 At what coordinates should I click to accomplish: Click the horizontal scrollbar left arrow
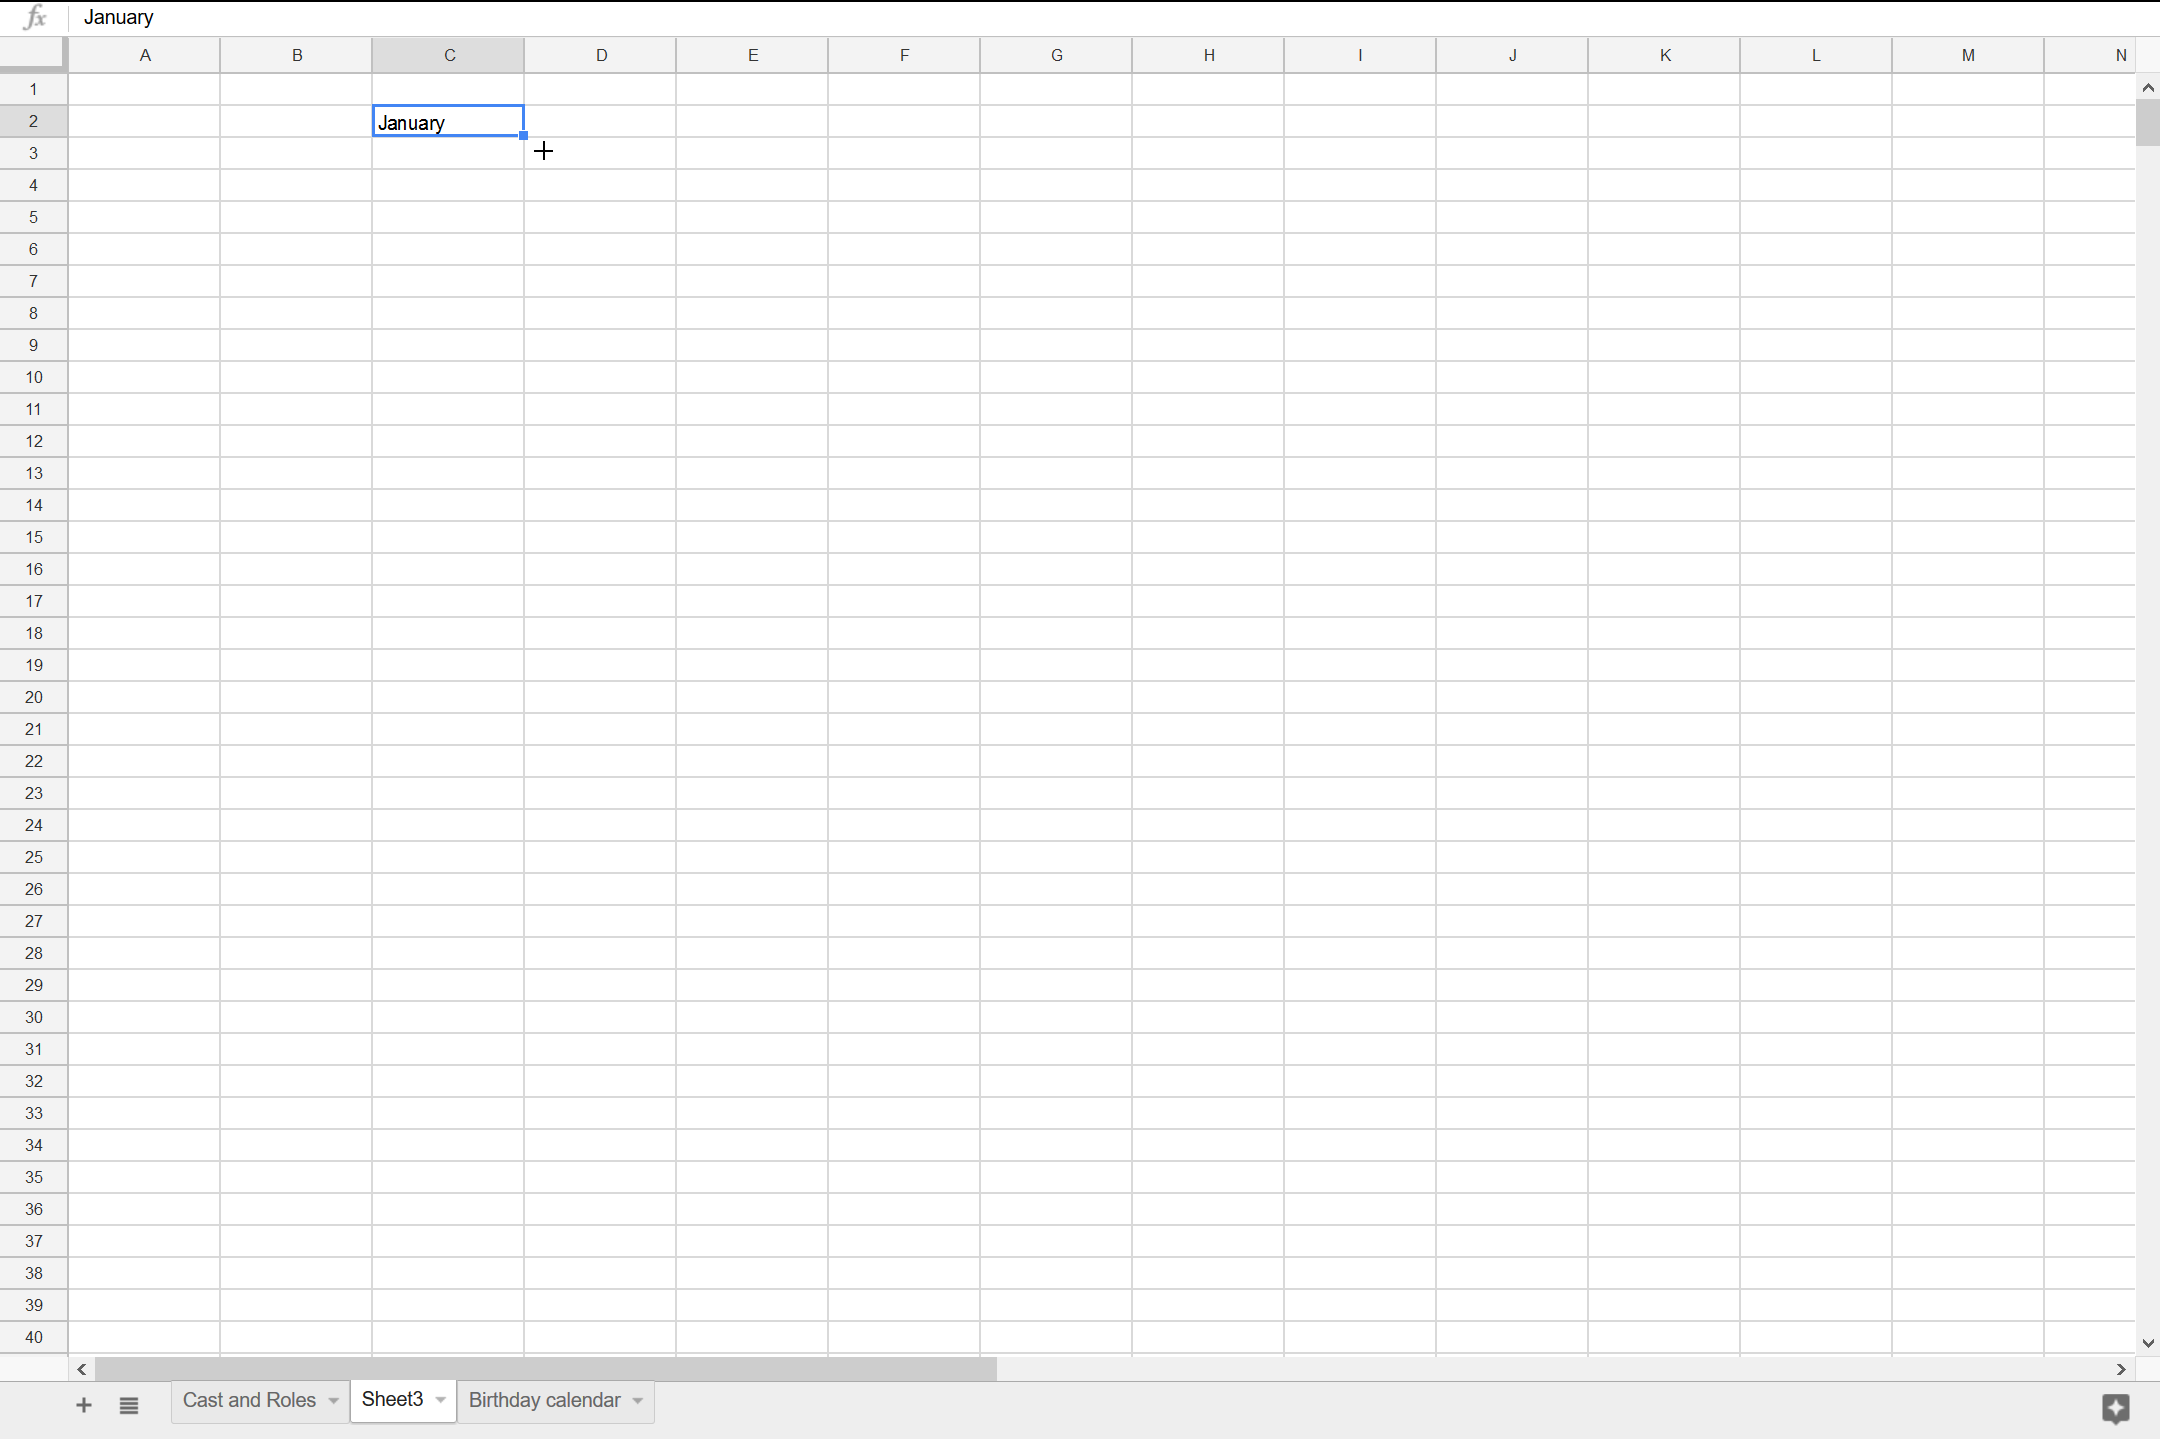tap(81, 1369)
